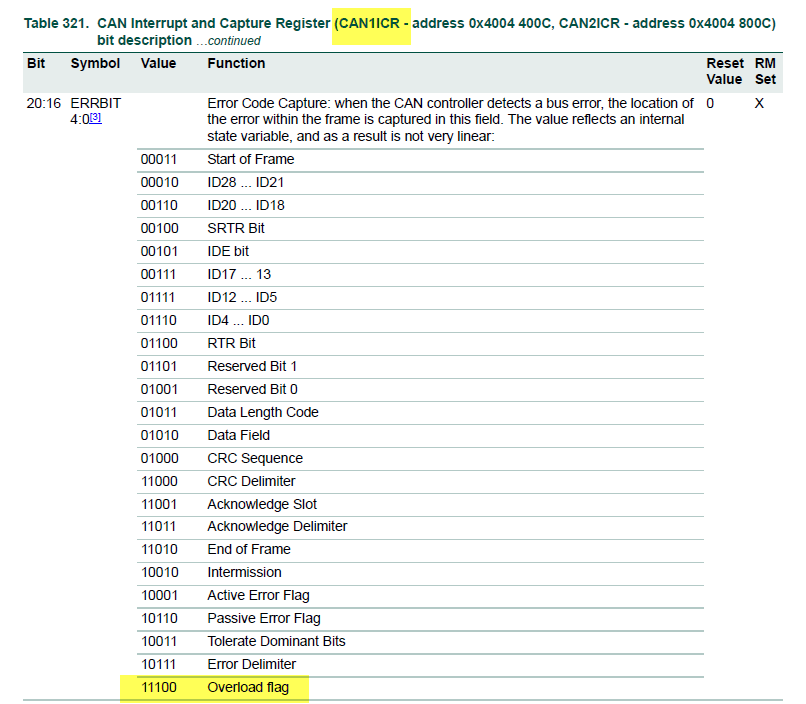Click the 'CRC Delimiter' entry
The image size is (806, 704).
pos(251,481)
